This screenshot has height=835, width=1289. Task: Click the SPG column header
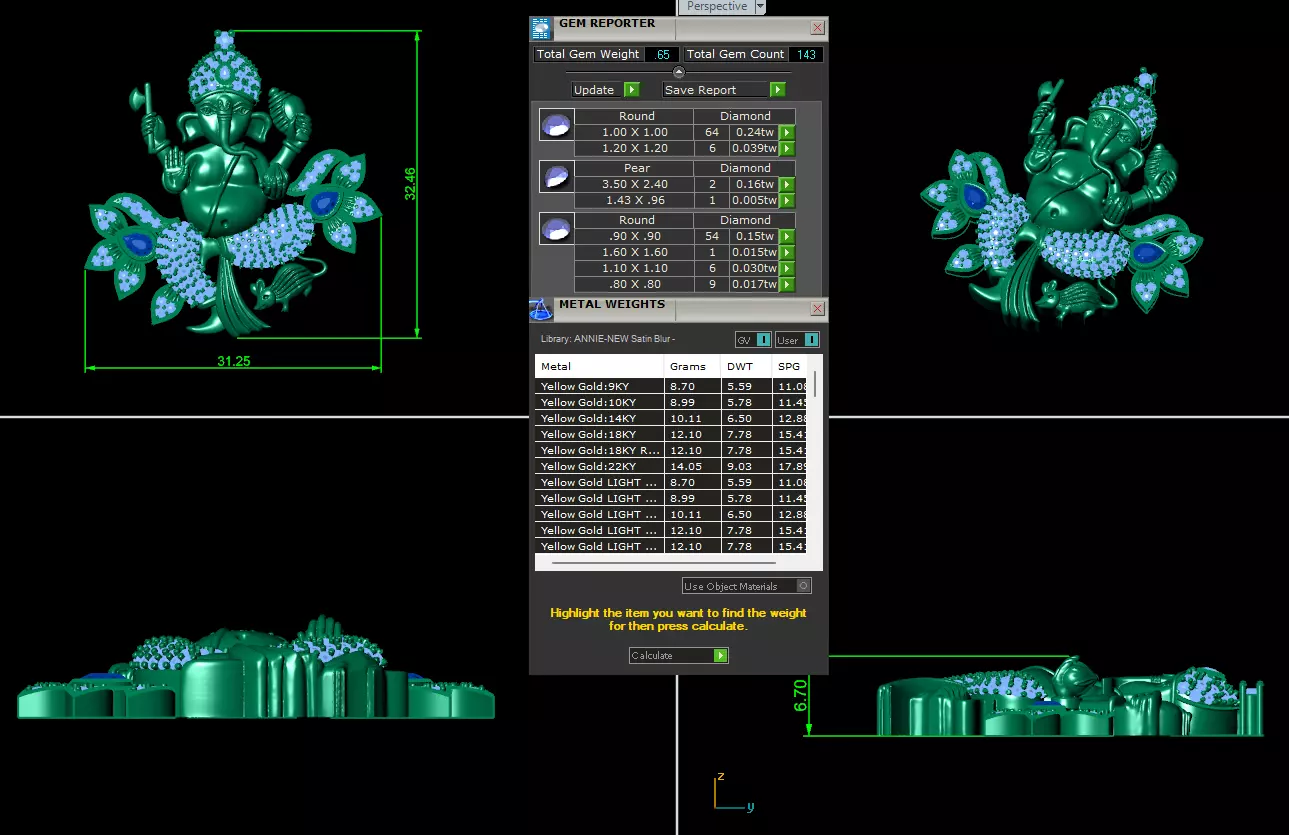tap(790, 366)
